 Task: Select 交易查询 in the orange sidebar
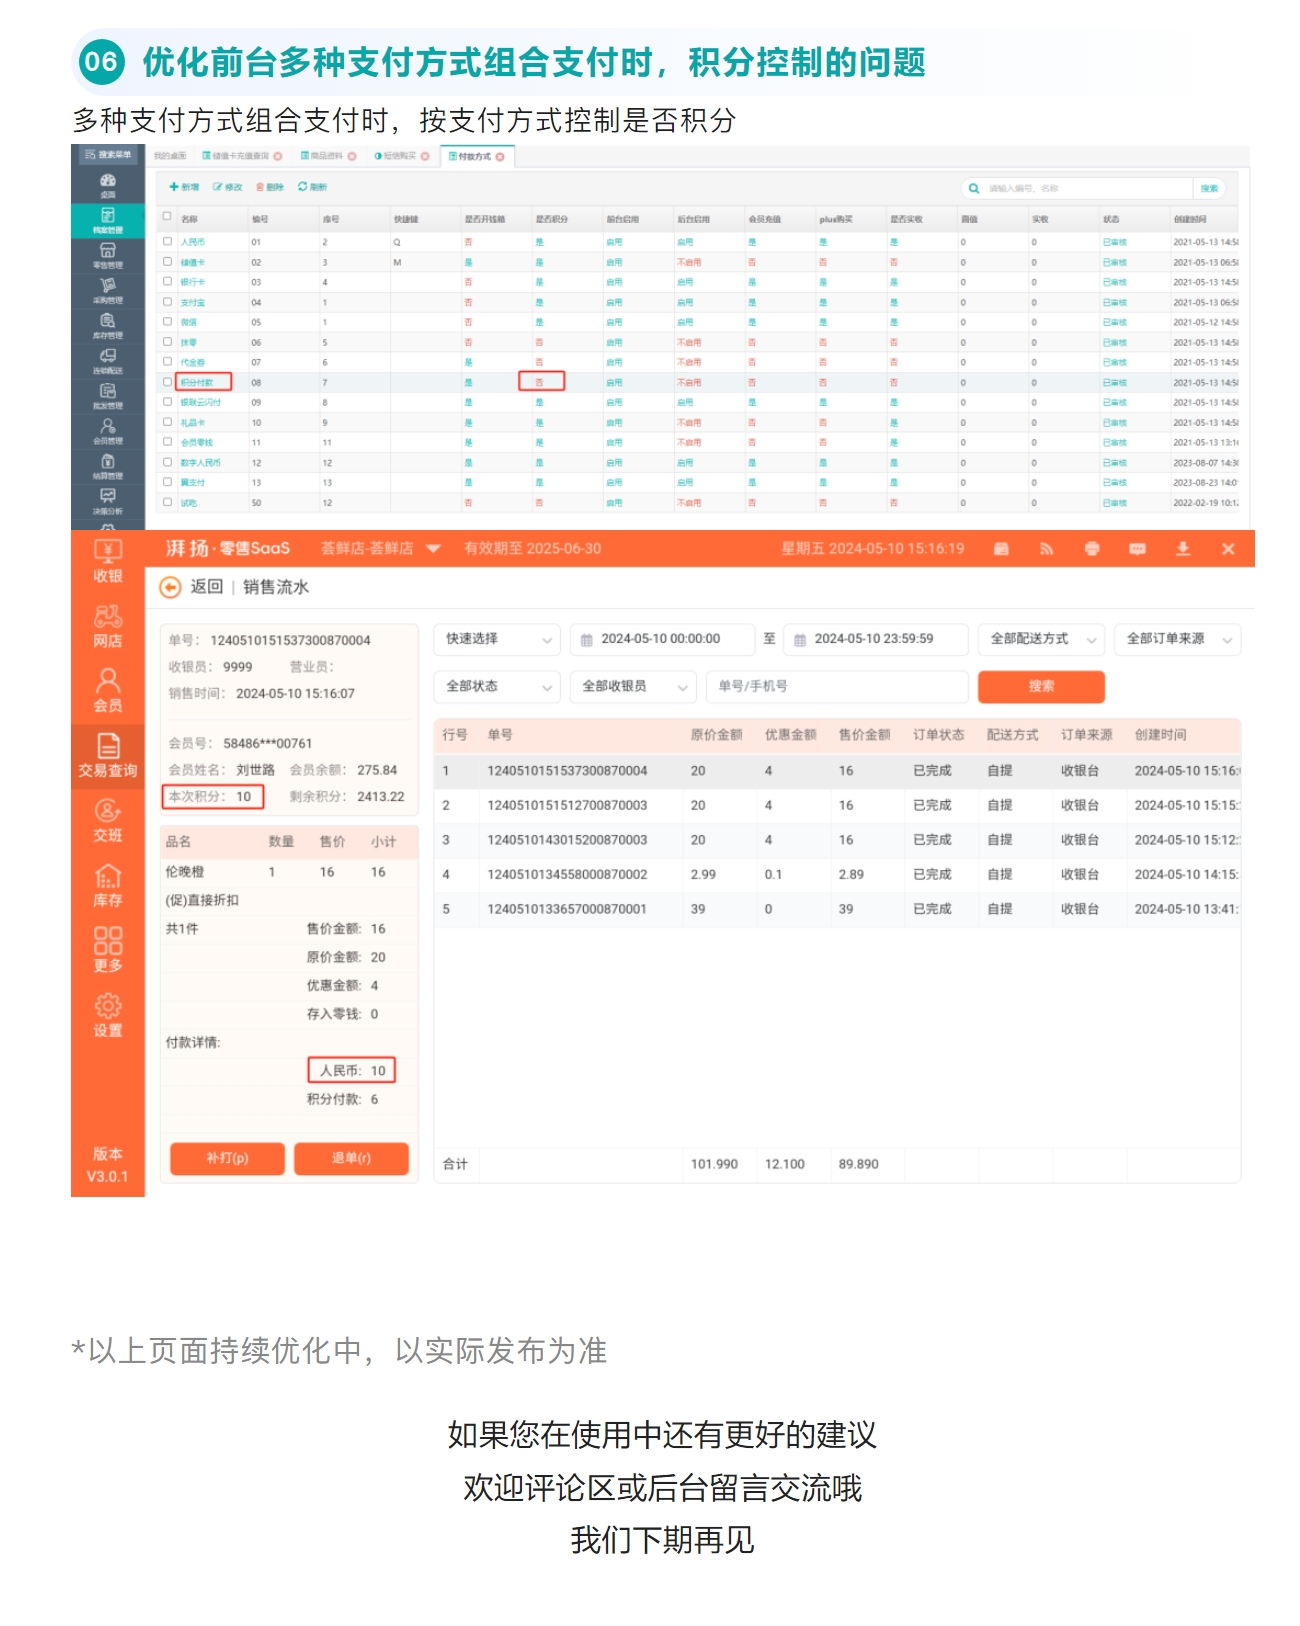click(x=108, y=756)
